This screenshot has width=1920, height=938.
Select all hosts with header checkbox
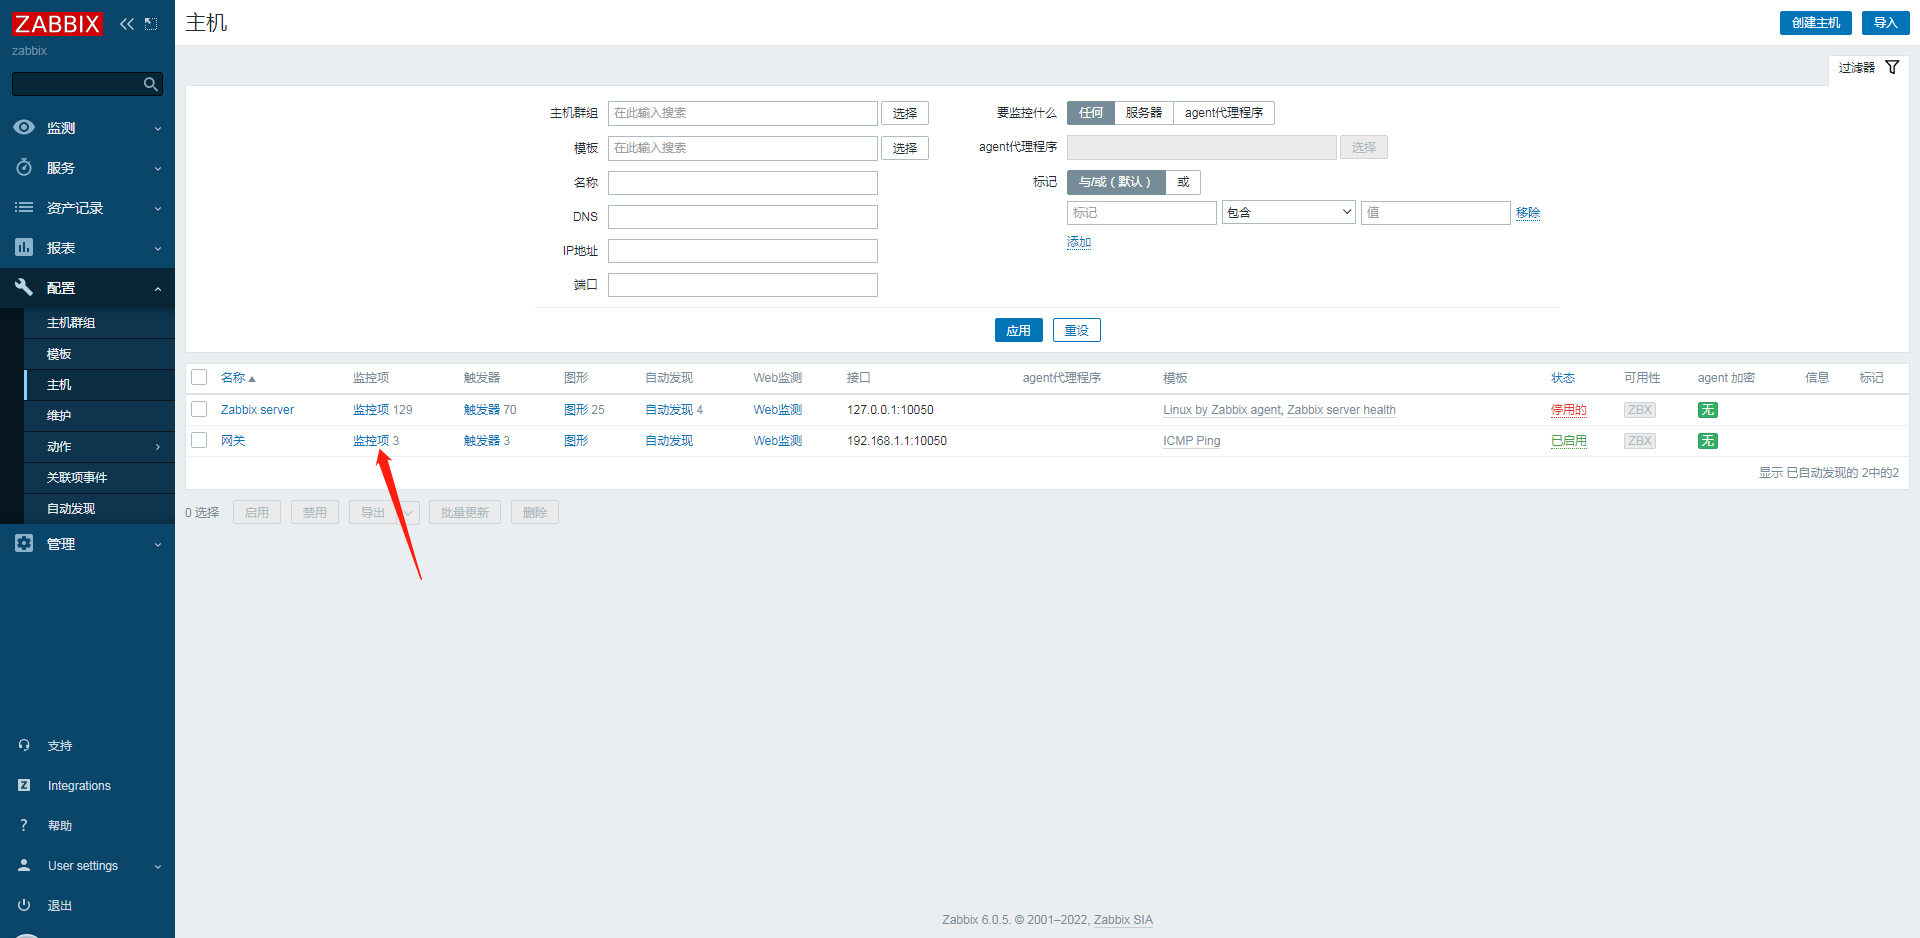coord(199,377)
